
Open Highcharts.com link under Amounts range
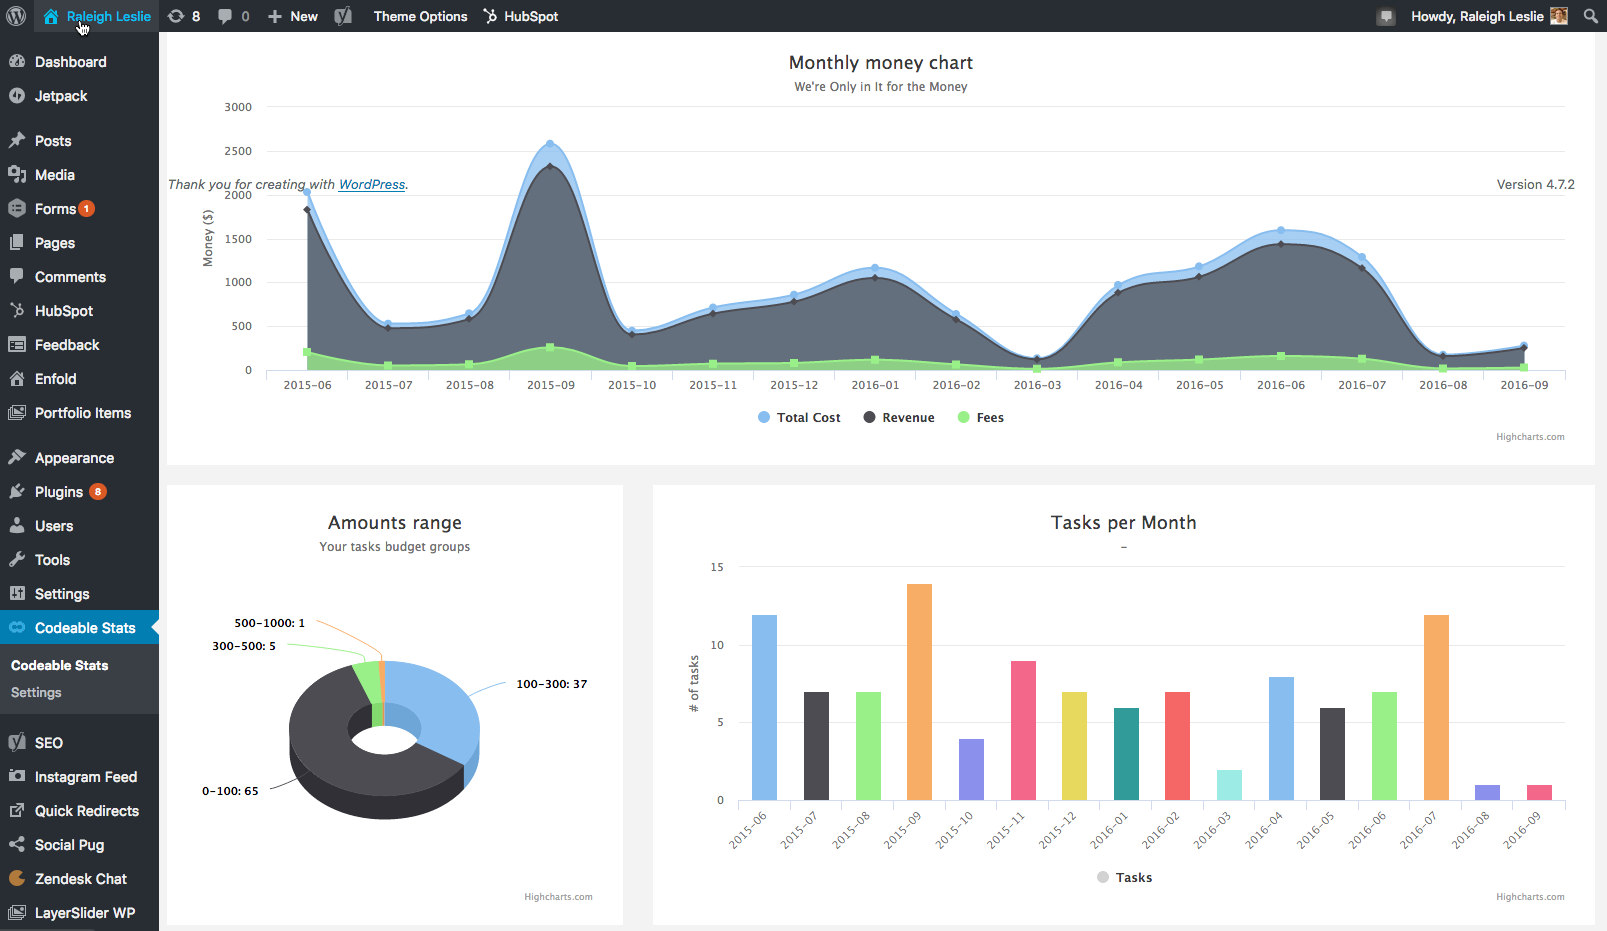click(558, 897)
